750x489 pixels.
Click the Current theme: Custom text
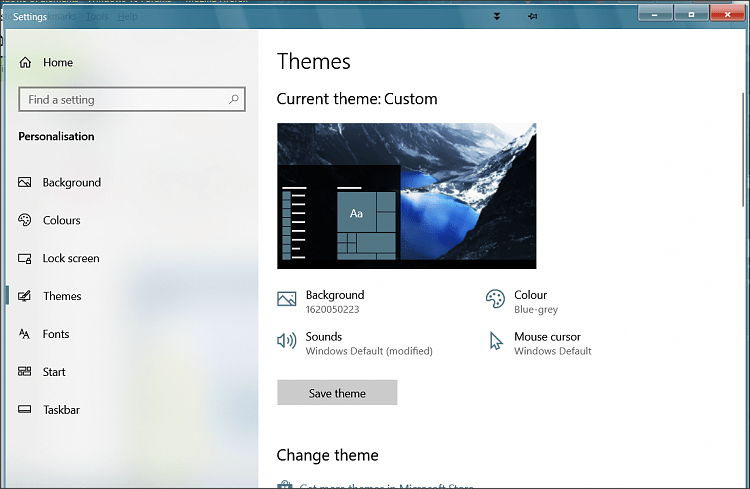[357, 99]
